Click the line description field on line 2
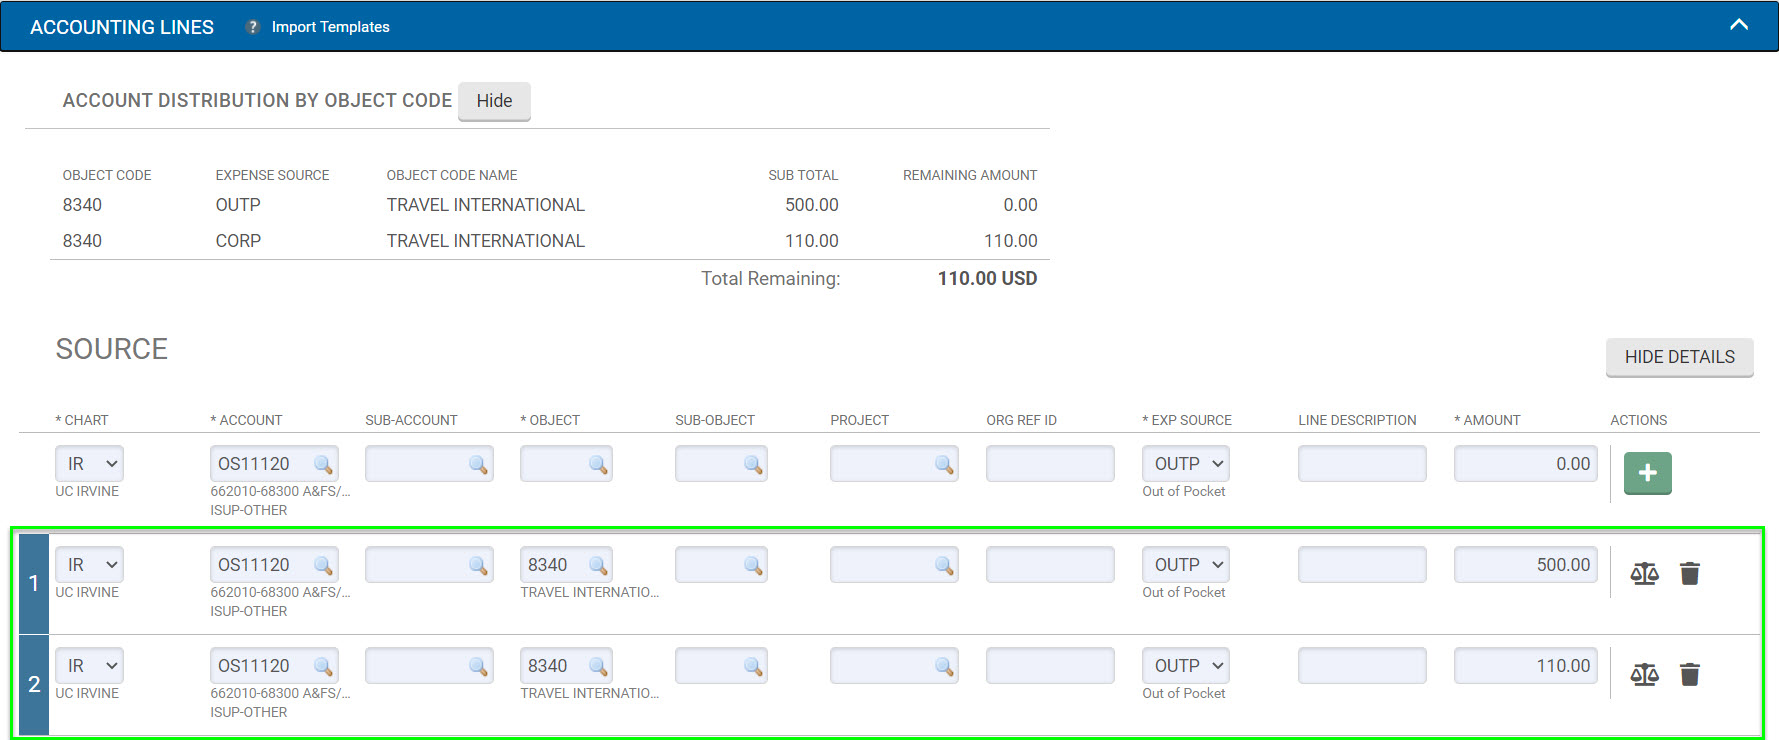 (1362, 666)
